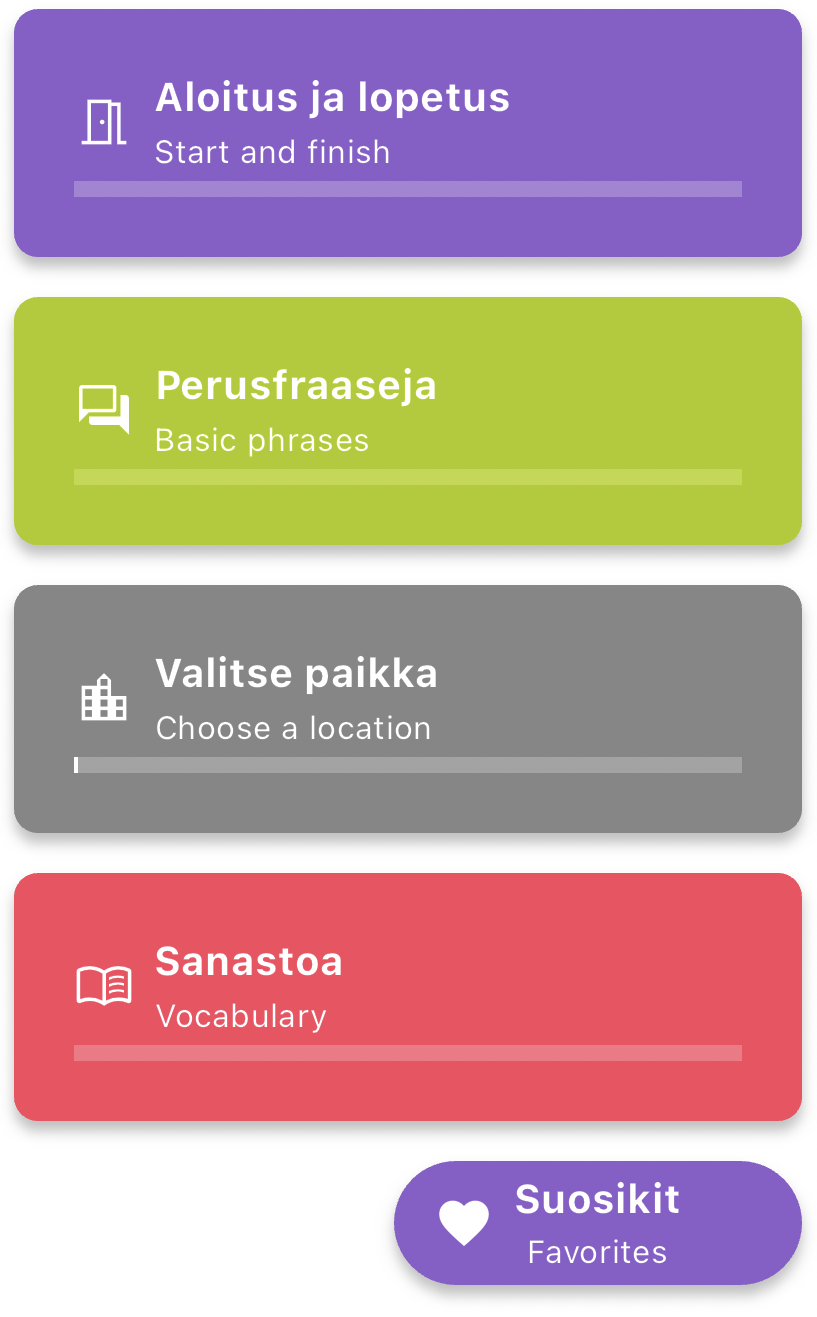Tap the Valitse paikka title
This screenshot has height=1317, width=817.
coord(296,674)
